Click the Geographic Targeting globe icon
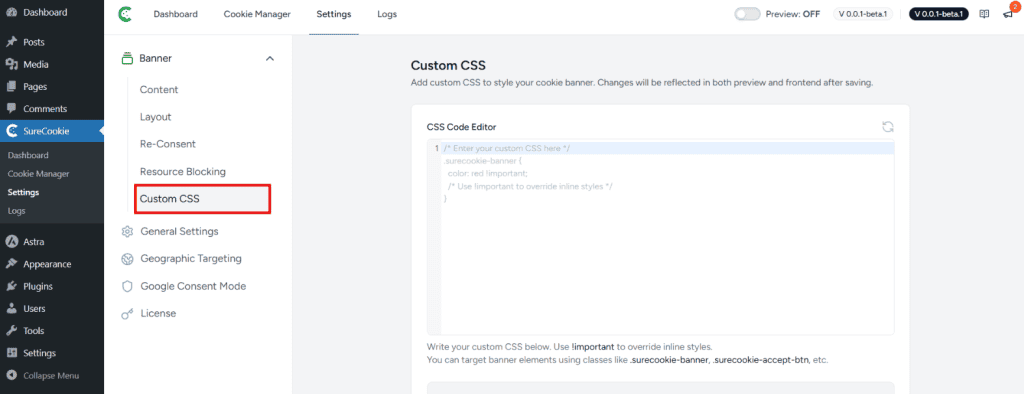The width and height of the screenshot is (1024, 394). point(127,259)
